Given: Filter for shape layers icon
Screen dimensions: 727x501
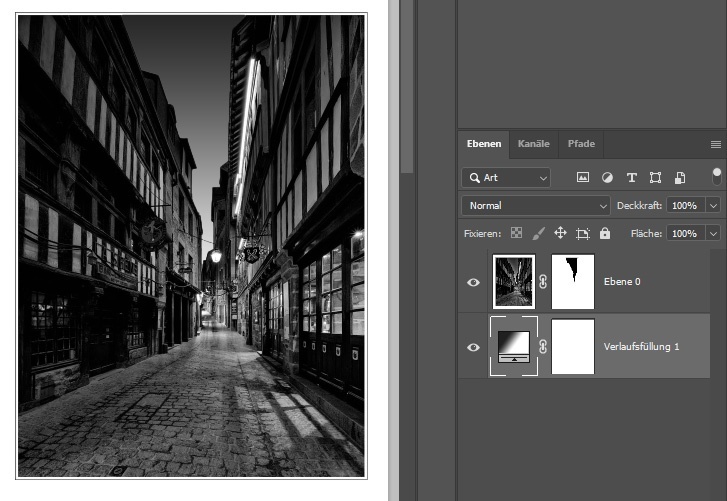Looking at the screenshot, I should (655, 178).
